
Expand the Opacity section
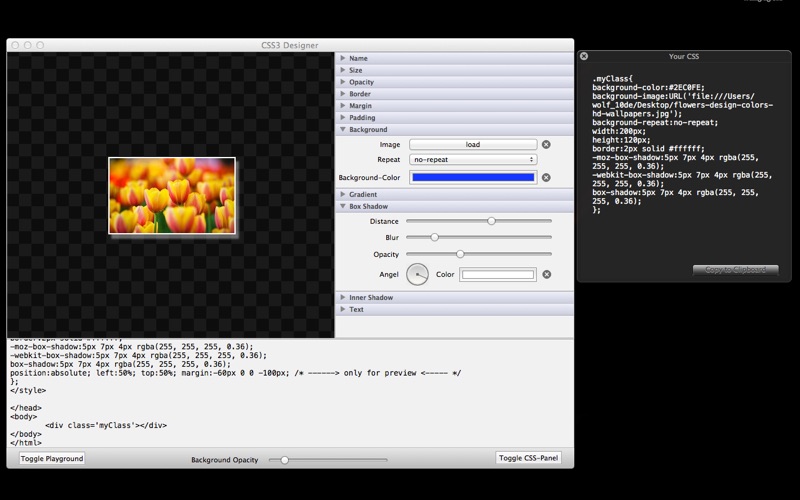pos(454,82)
